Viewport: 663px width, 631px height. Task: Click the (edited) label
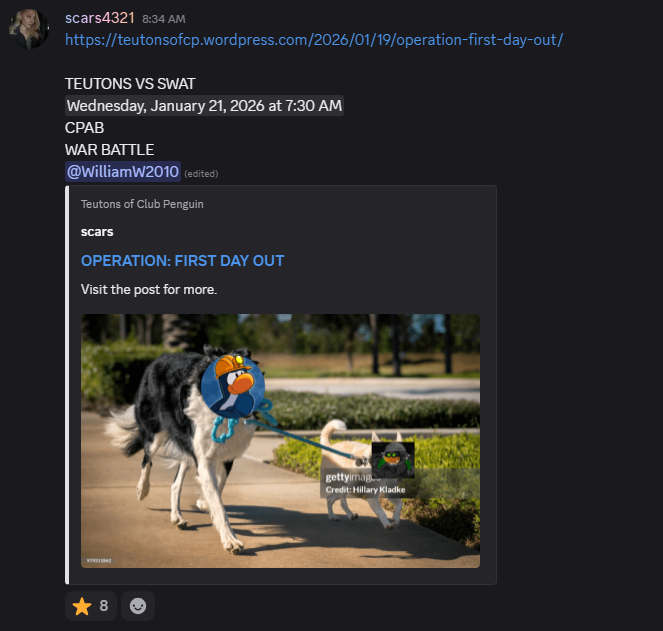click(x=201, y=173)
